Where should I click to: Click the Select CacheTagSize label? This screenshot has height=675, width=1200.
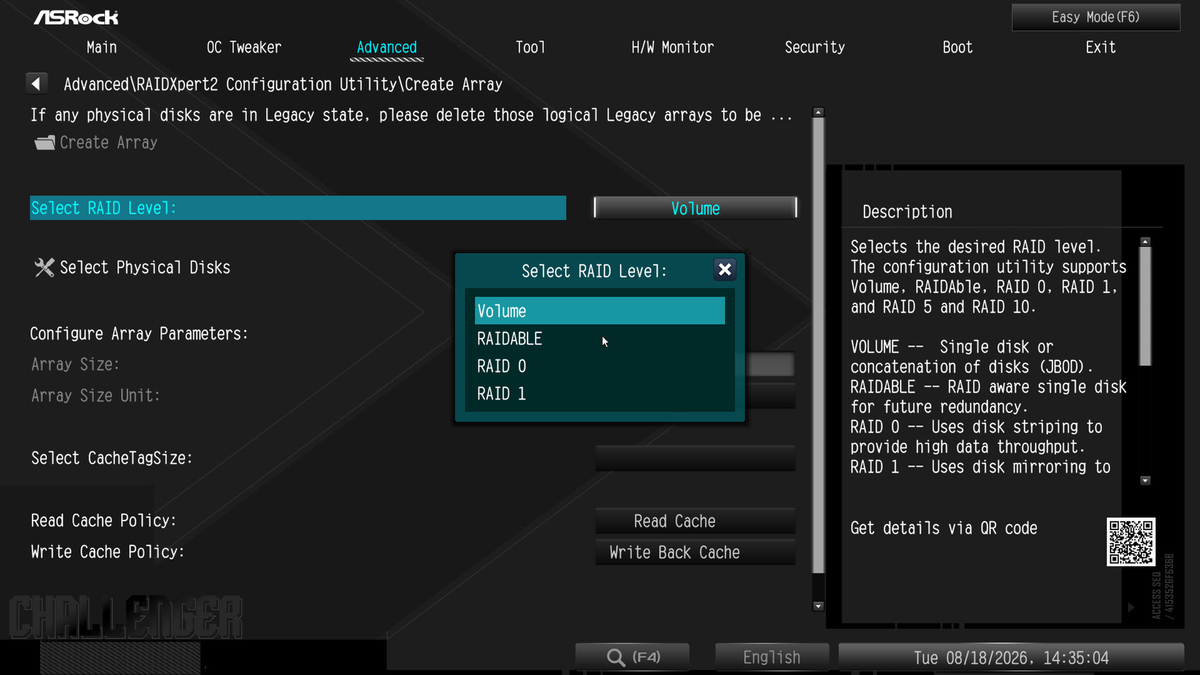point(112,458)
